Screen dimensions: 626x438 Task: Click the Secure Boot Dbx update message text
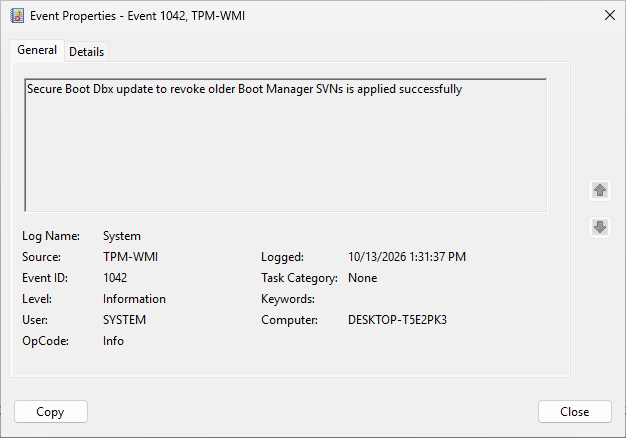pos(244,89)
